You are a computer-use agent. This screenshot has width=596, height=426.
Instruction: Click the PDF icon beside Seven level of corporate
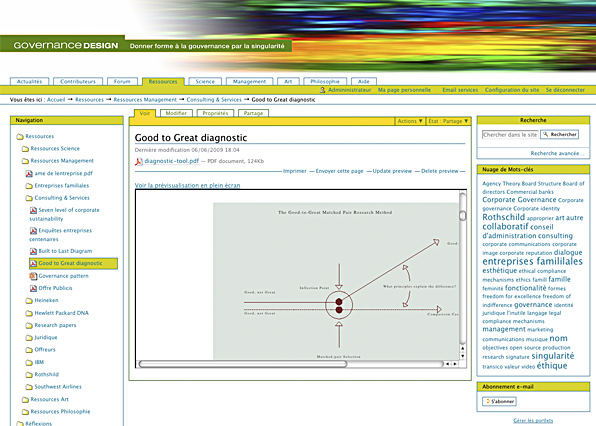tap(33, 210)
